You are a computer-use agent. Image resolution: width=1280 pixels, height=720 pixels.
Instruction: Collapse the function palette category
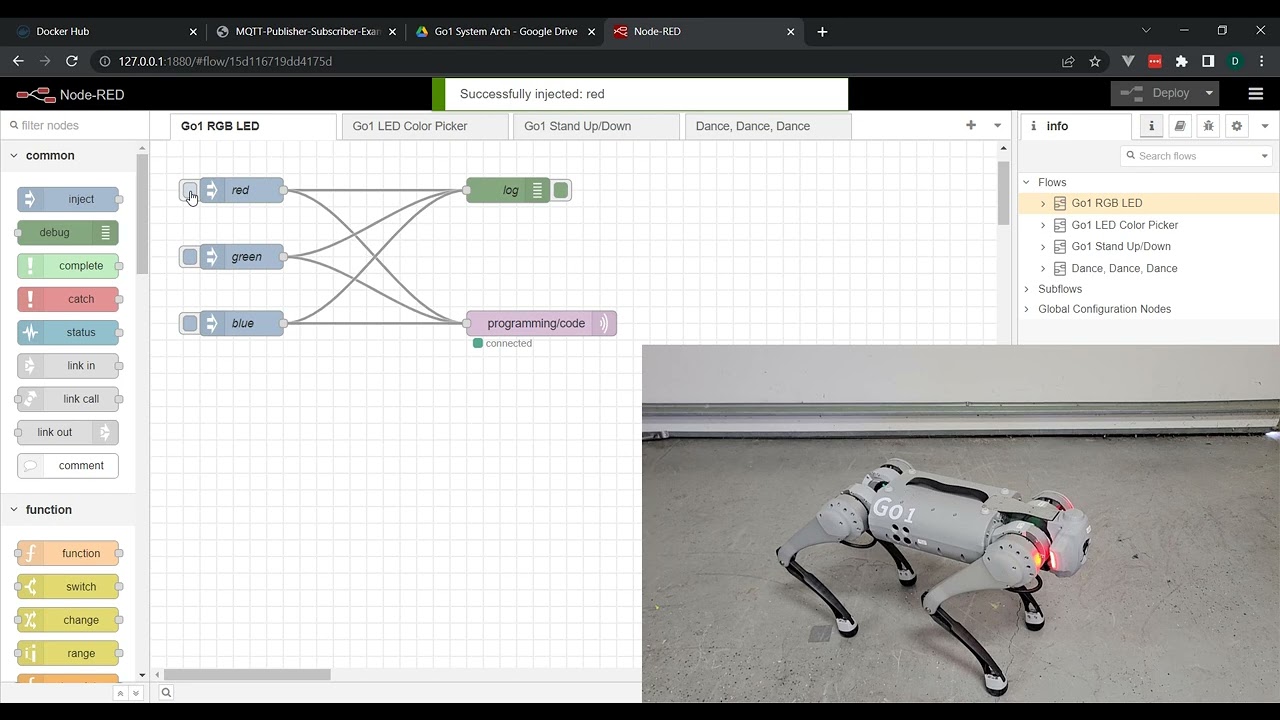pos(14,510)
